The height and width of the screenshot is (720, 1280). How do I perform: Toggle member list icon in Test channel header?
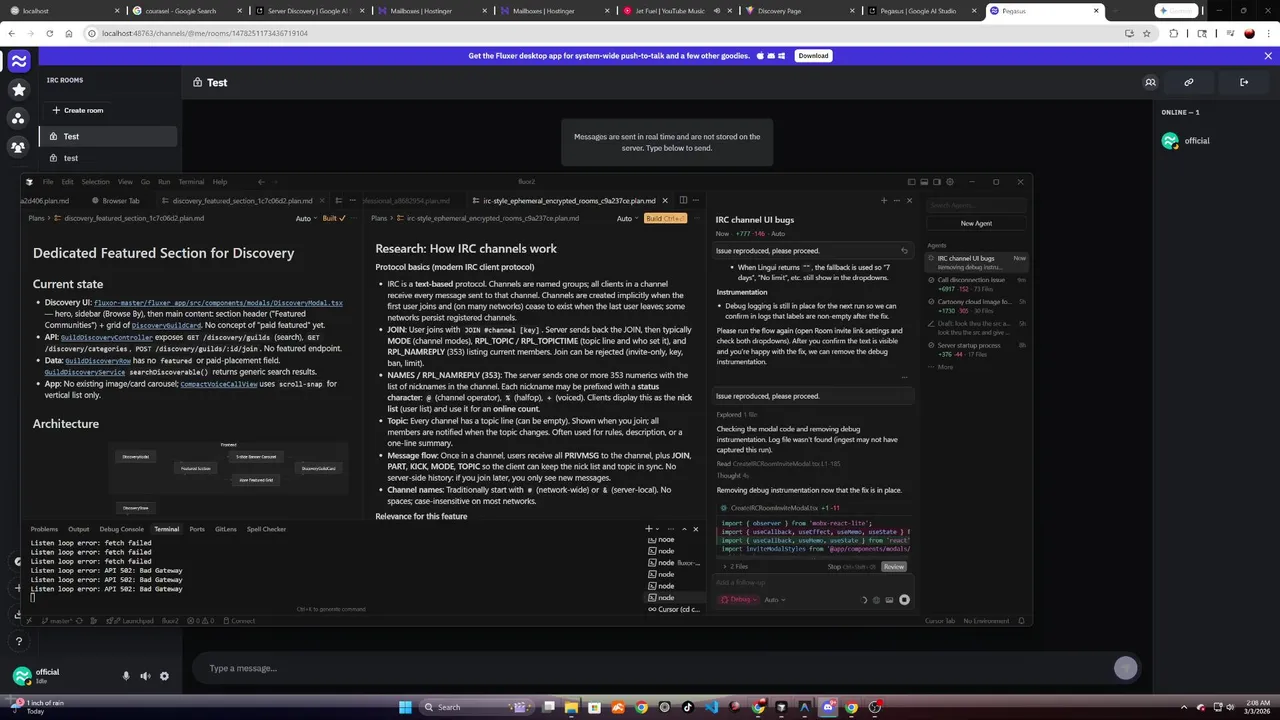[1150, 82]
